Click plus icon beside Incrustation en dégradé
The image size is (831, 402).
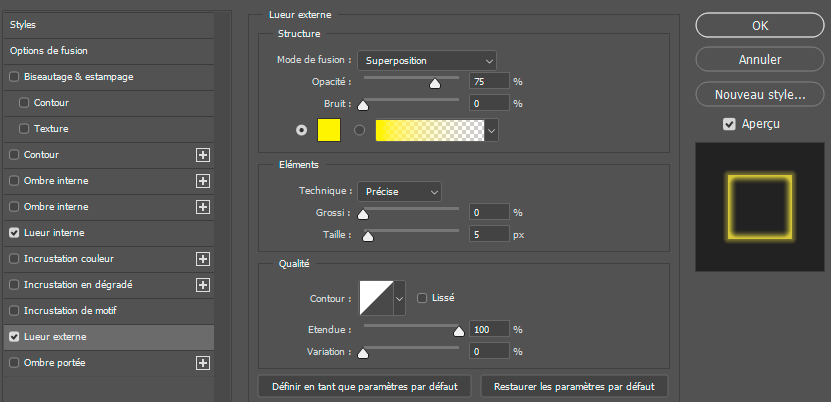pos(203,285)
